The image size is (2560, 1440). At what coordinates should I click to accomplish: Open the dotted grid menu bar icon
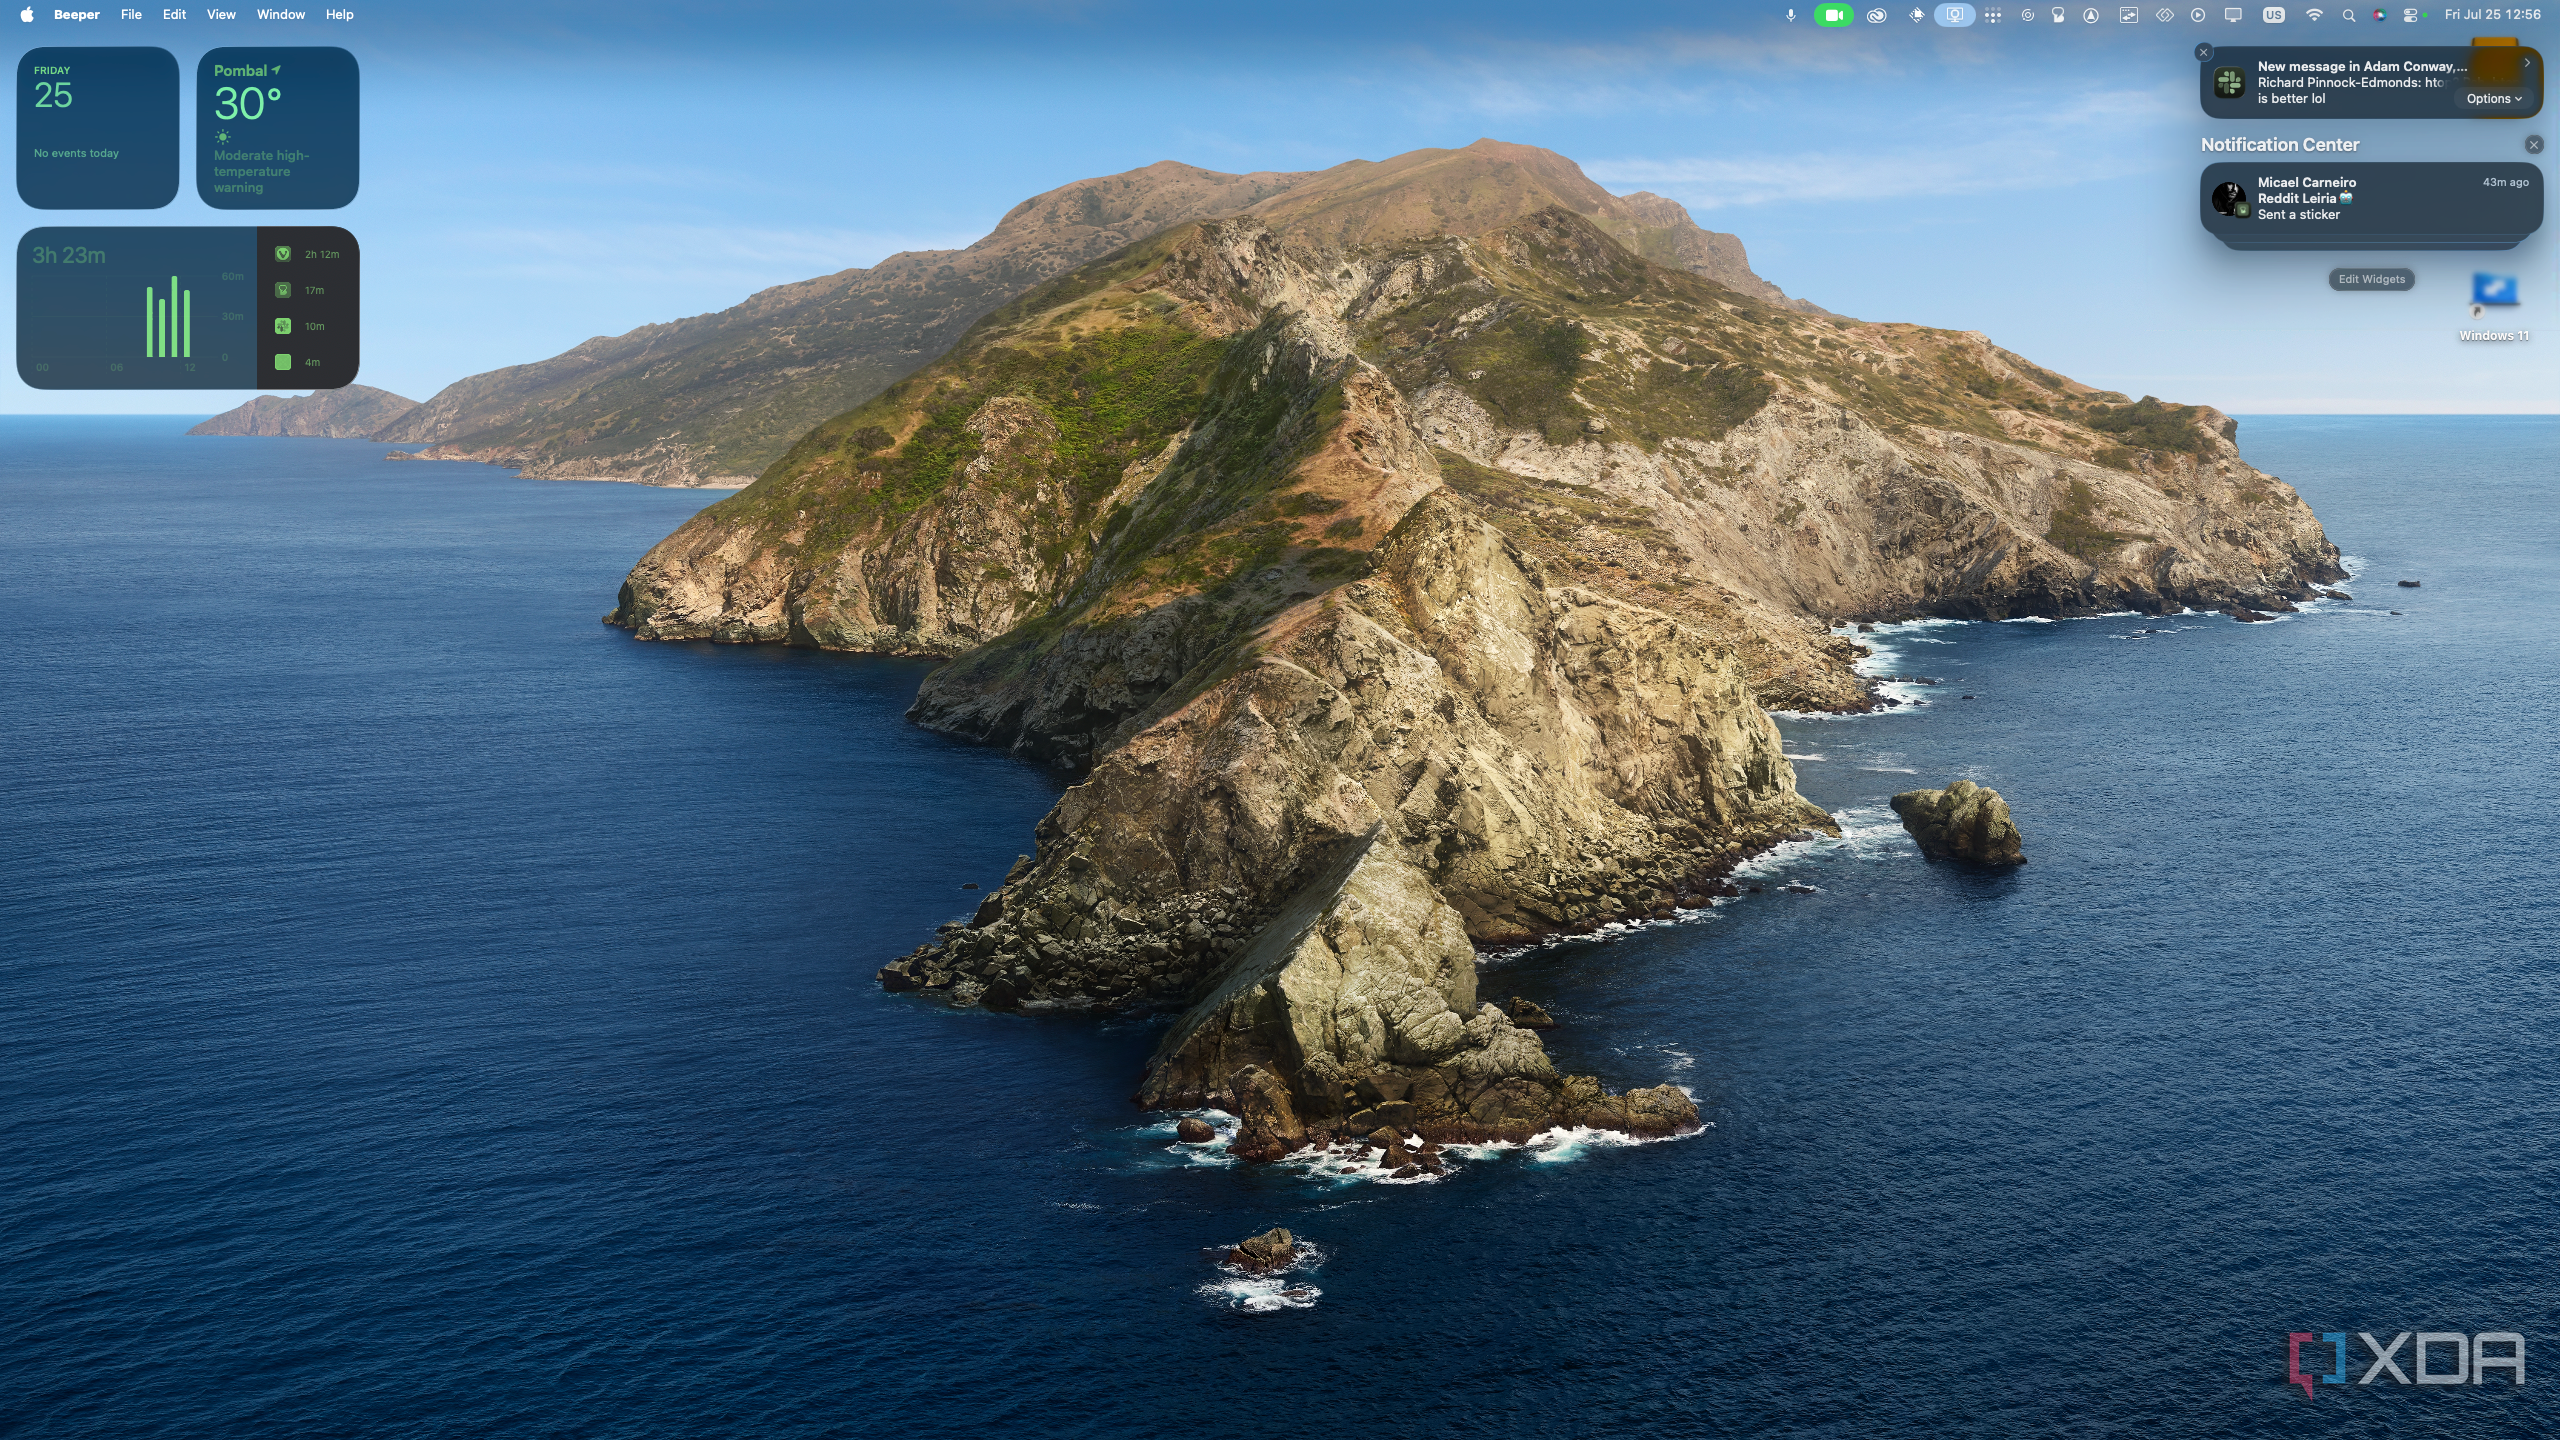click(x=1993, y=15)
